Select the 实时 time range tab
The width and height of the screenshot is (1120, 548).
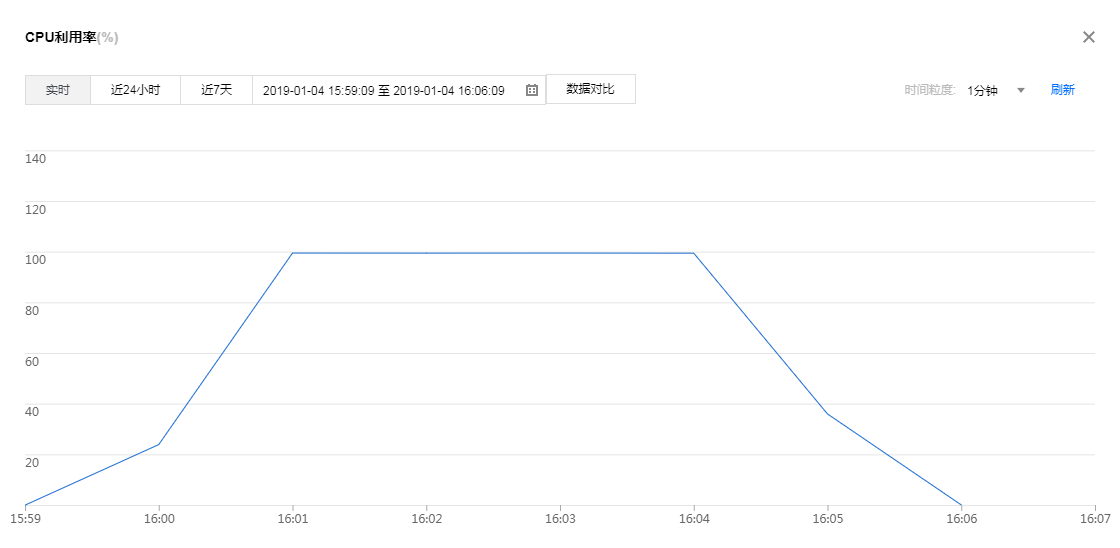[58, 90]
